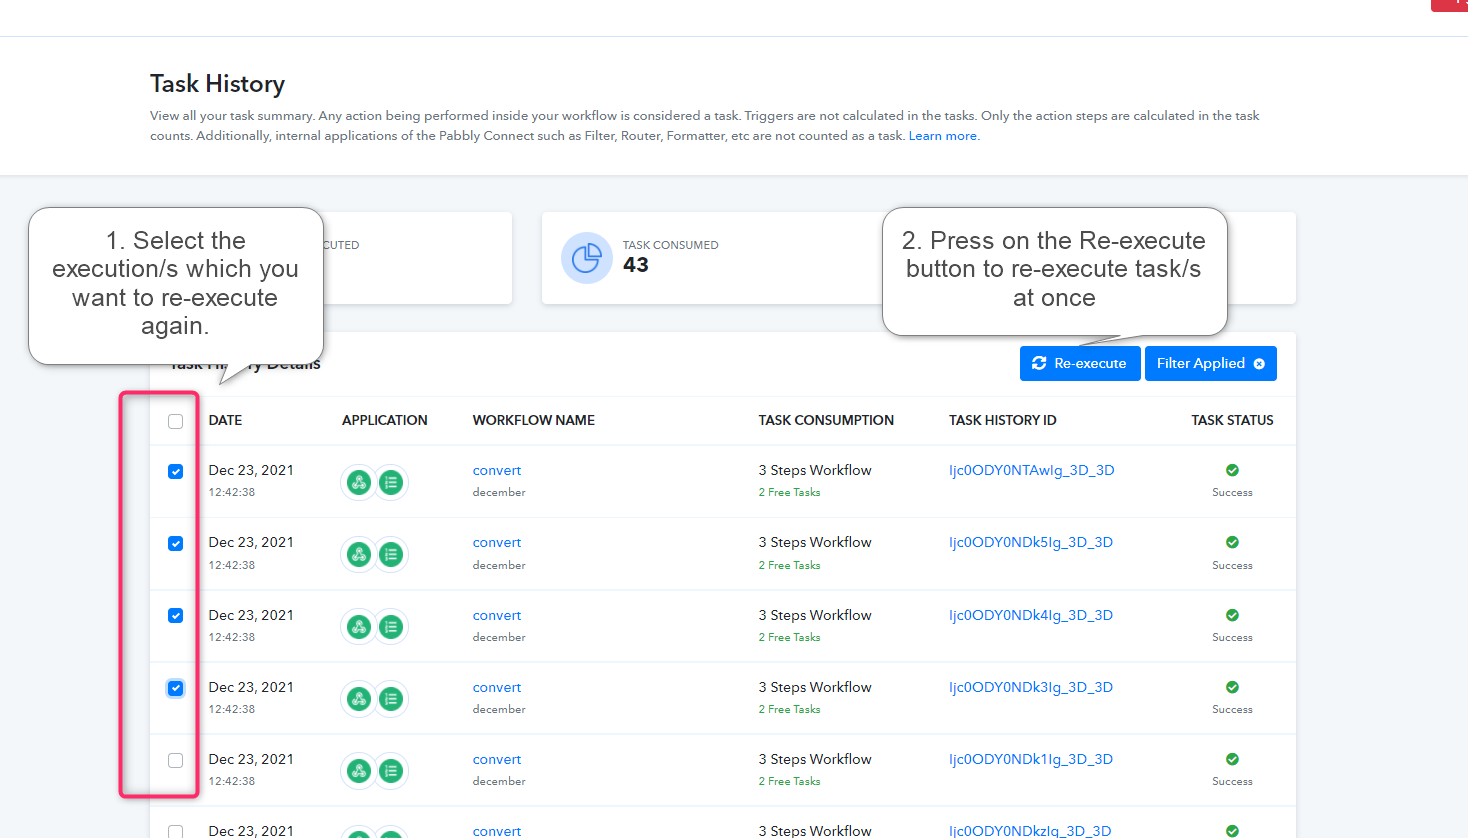Click 'Success' status text in row Ijc0ODY0NDk5Ig_3D_3D
Screen dimensions: 1468x838
(x=1232, y=565)
